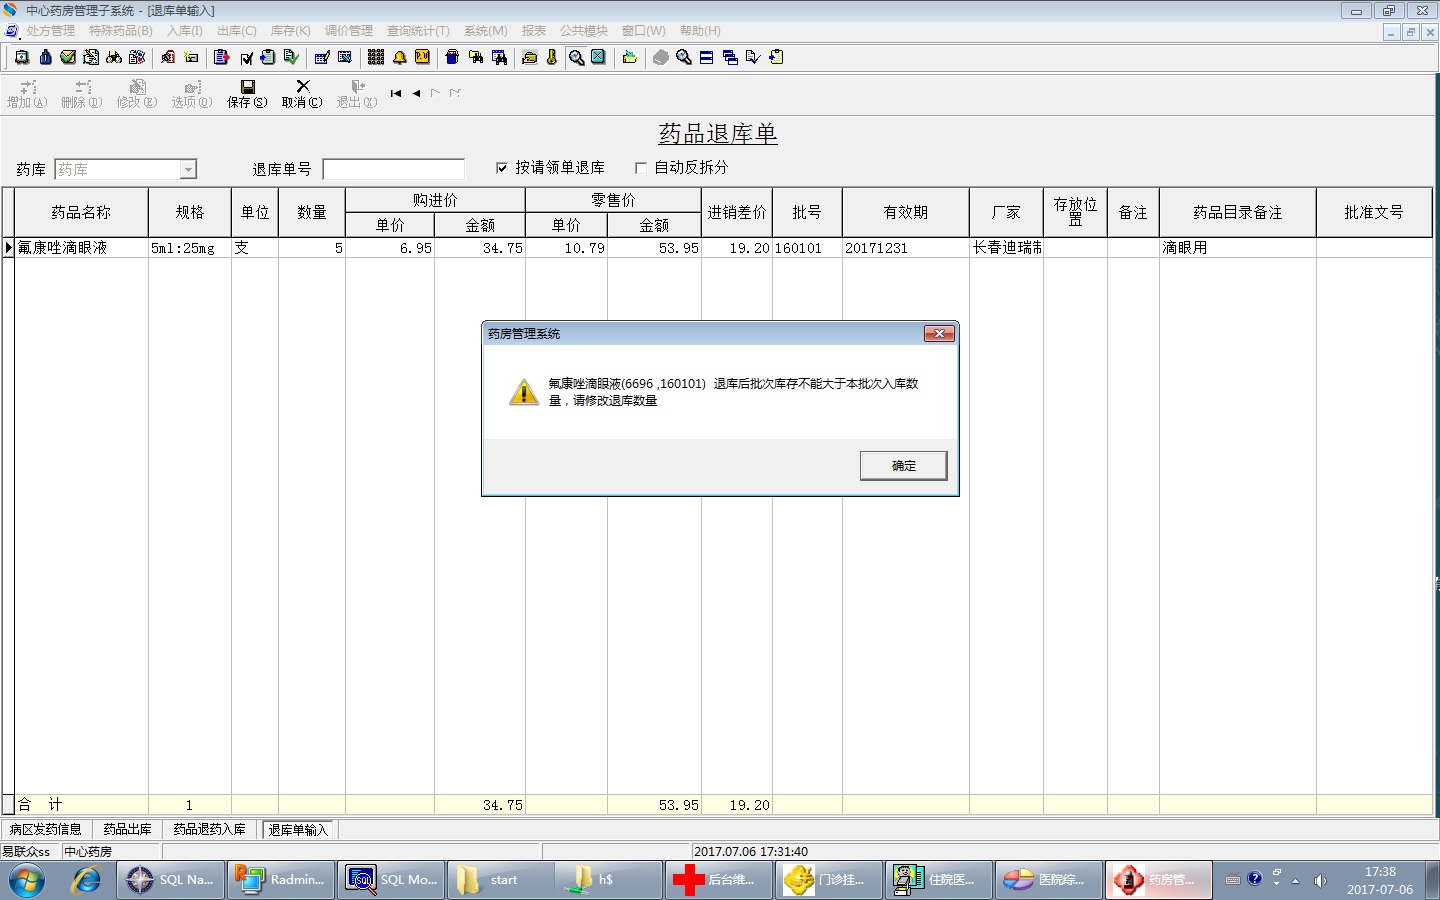The width and height of the screenshot is (1440, 900).
Task: Click the 批准文号 column header
Action: coord(1374,212)
